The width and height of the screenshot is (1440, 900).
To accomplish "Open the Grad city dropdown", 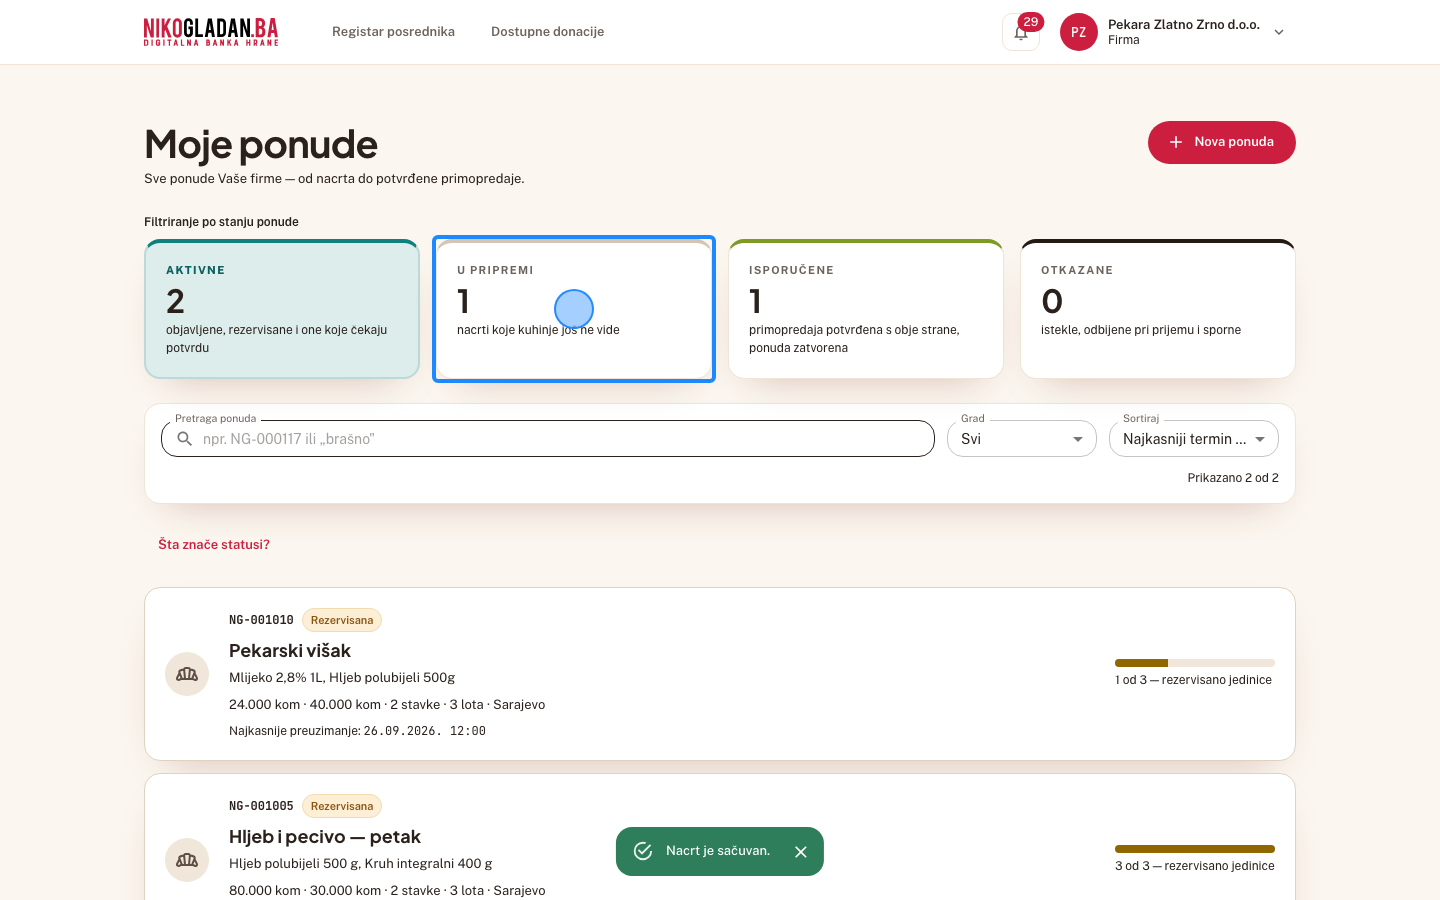I will click(x=1022, y=439).
